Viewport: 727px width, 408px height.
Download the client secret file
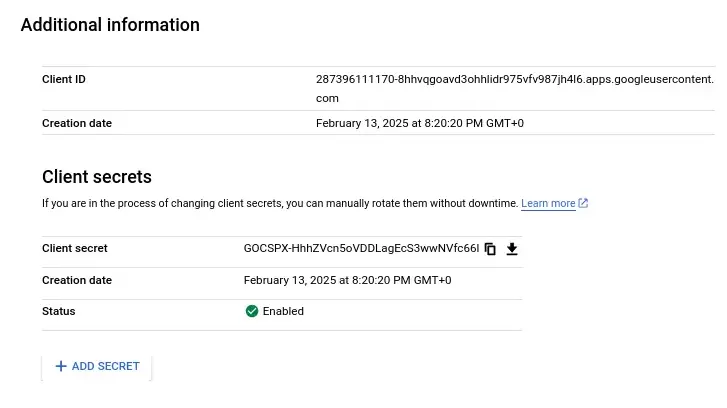coord(512,249)
